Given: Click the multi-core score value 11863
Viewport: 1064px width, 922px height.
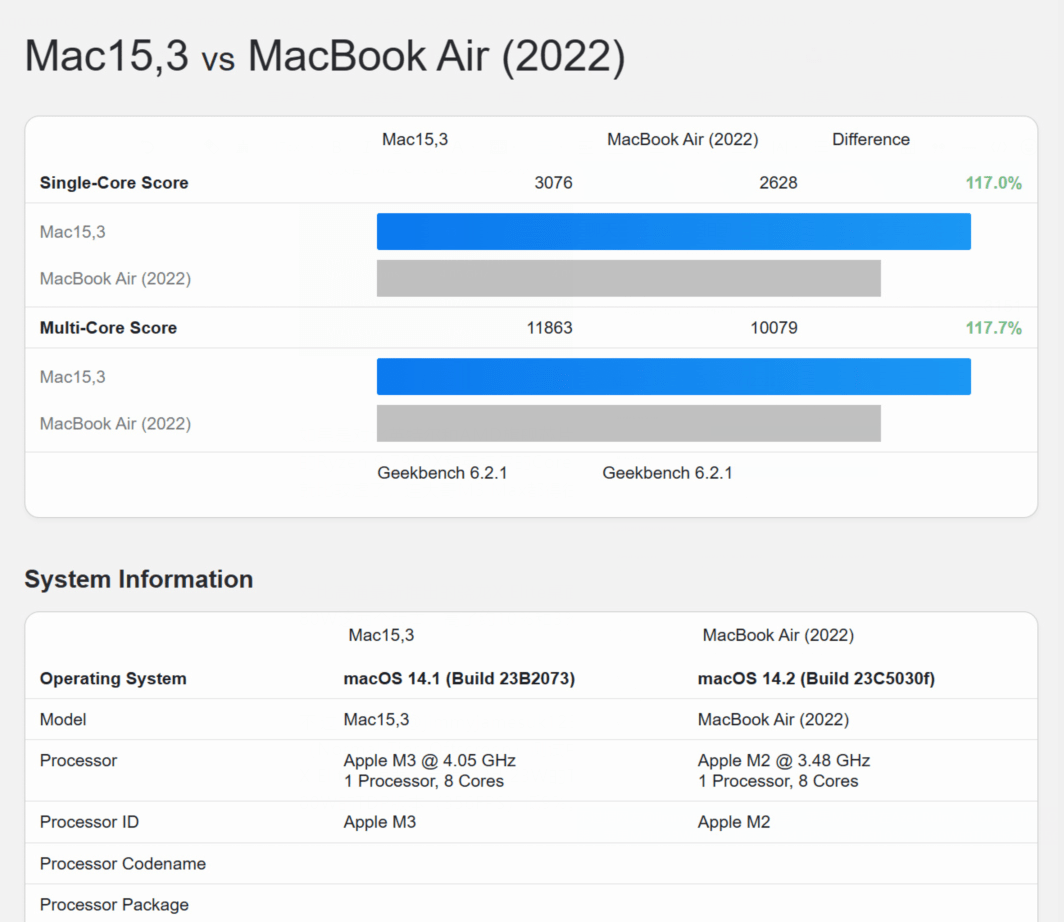Looking at the screenshot, I should coord(549,328).
